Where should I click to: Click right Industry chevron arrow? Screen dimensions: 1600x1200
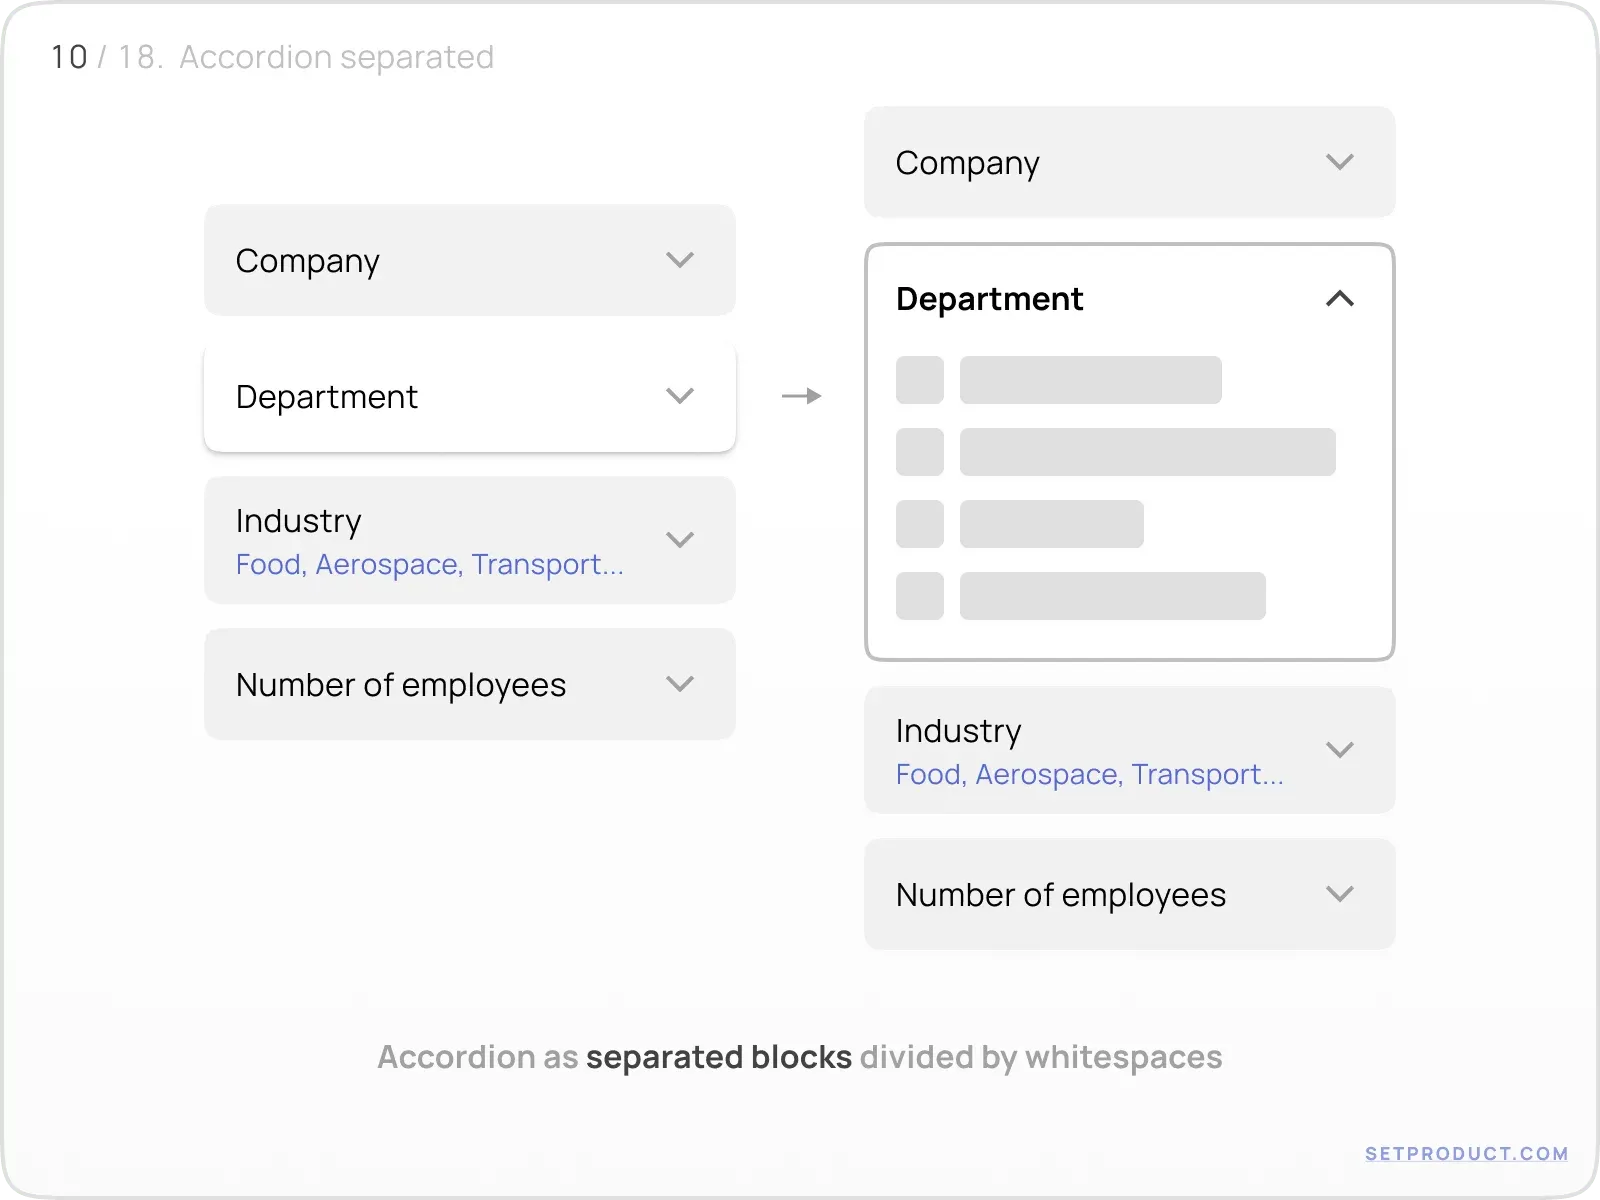[1340, 750]
